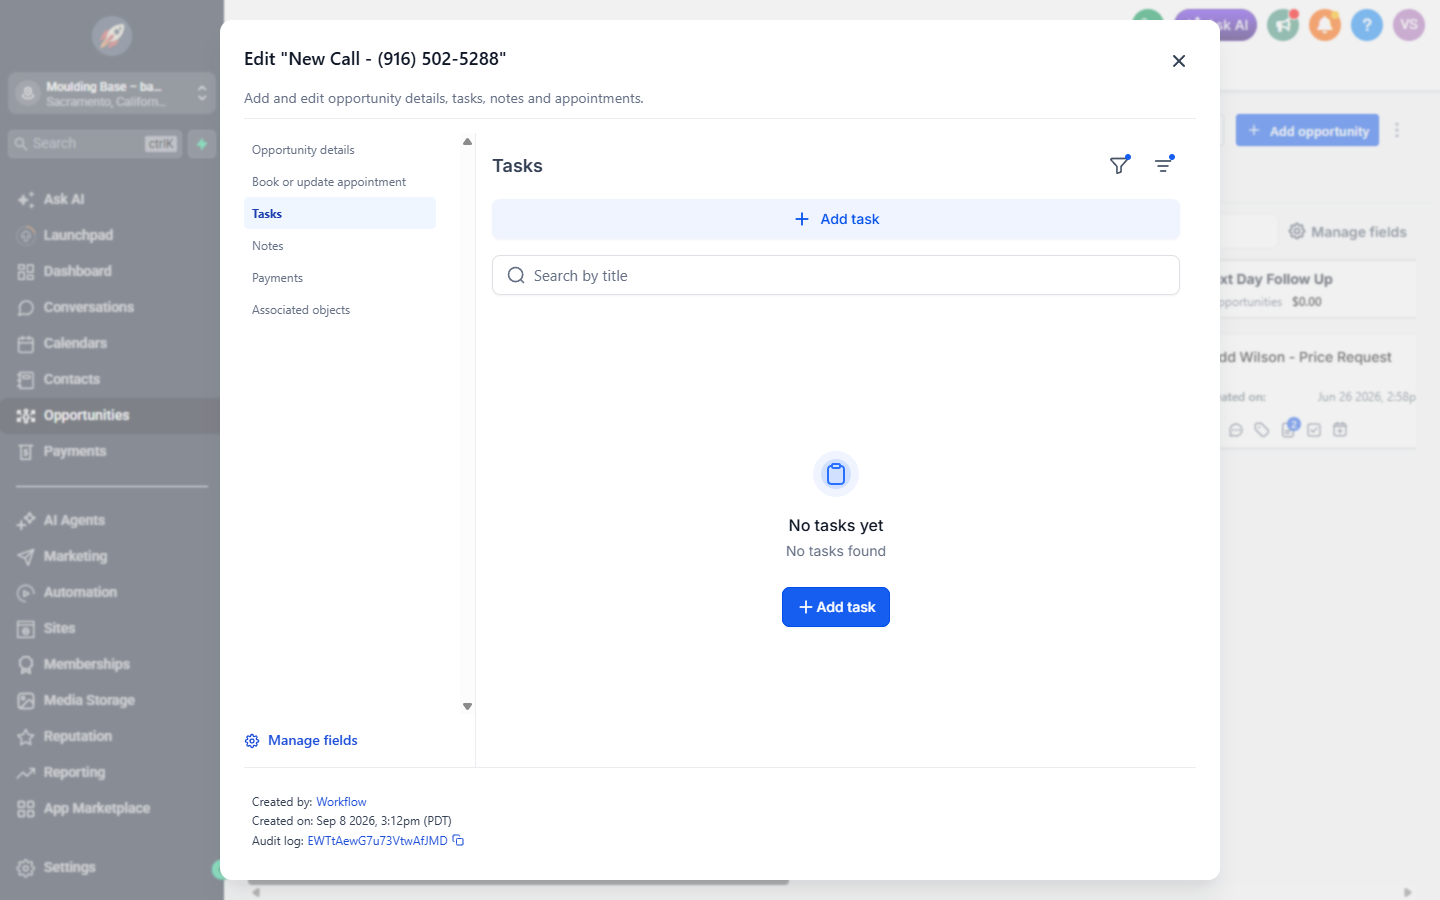1440x900 pixels.
Task: Click the sidebar Search box
Action: (x=95, y=144)
